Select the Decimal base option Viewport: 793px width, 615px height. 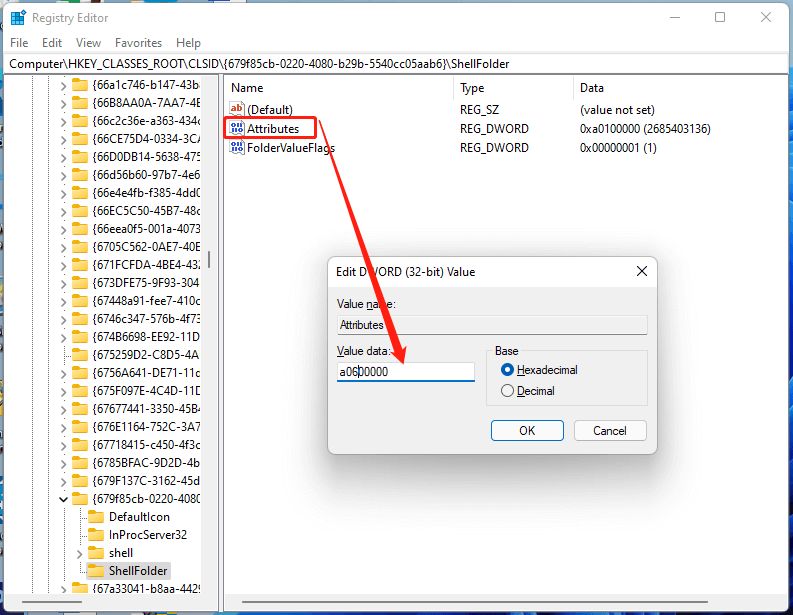point(507,391)
